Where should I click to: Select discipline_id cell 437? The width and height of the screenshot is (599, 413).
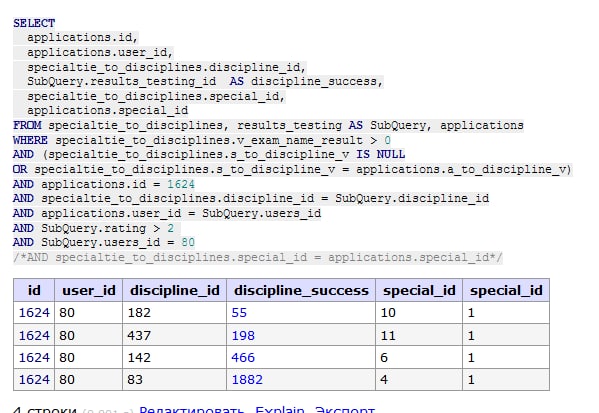coord(175,335)
